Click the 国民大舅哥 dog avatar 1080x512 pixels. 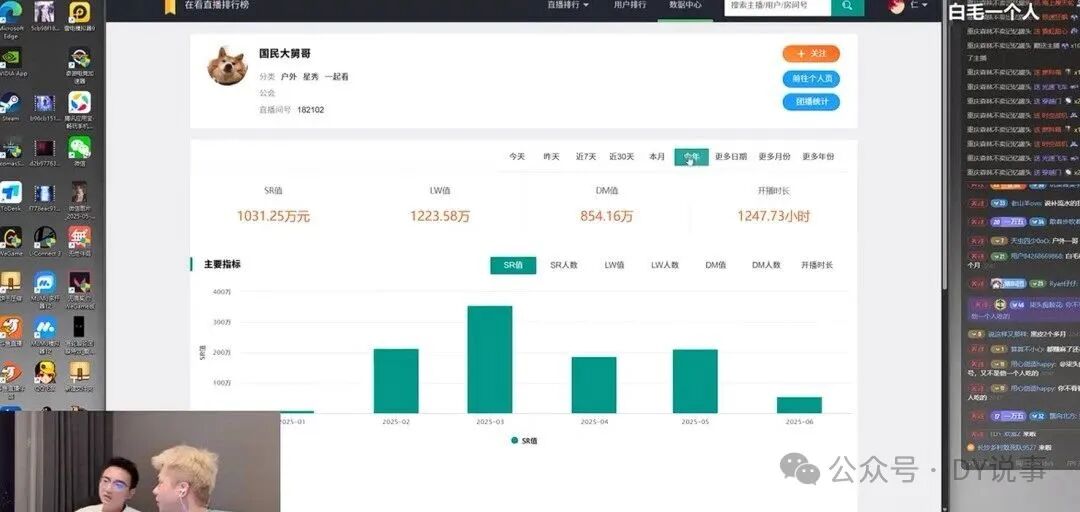(x=227, y=66)
